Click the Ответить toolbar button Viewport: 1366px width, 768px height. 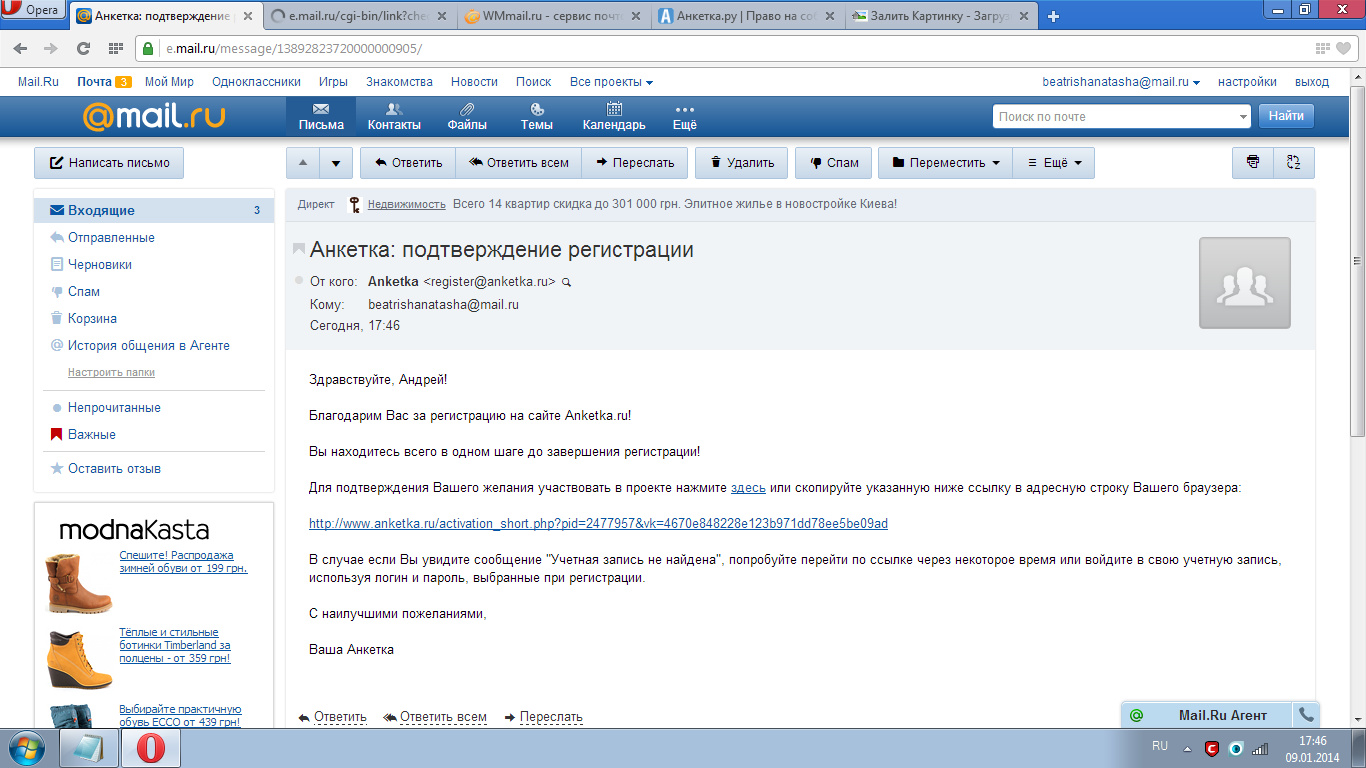pos(408,163)
